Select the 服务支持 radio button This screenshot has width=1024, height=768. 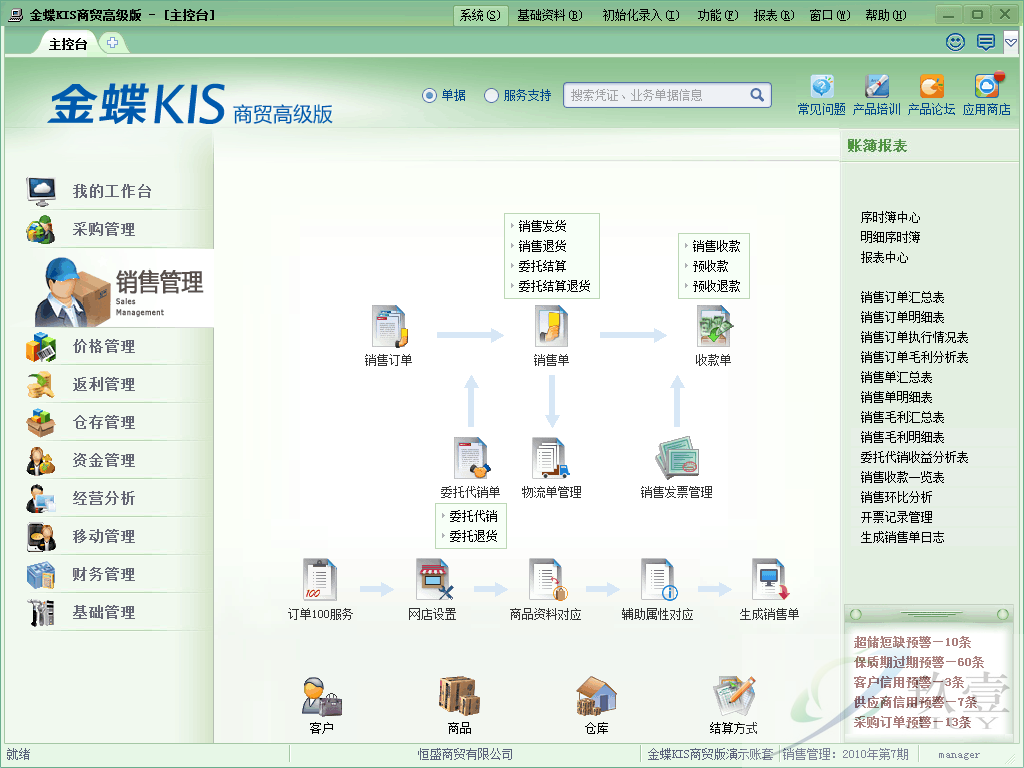click(x=491, y=95)
